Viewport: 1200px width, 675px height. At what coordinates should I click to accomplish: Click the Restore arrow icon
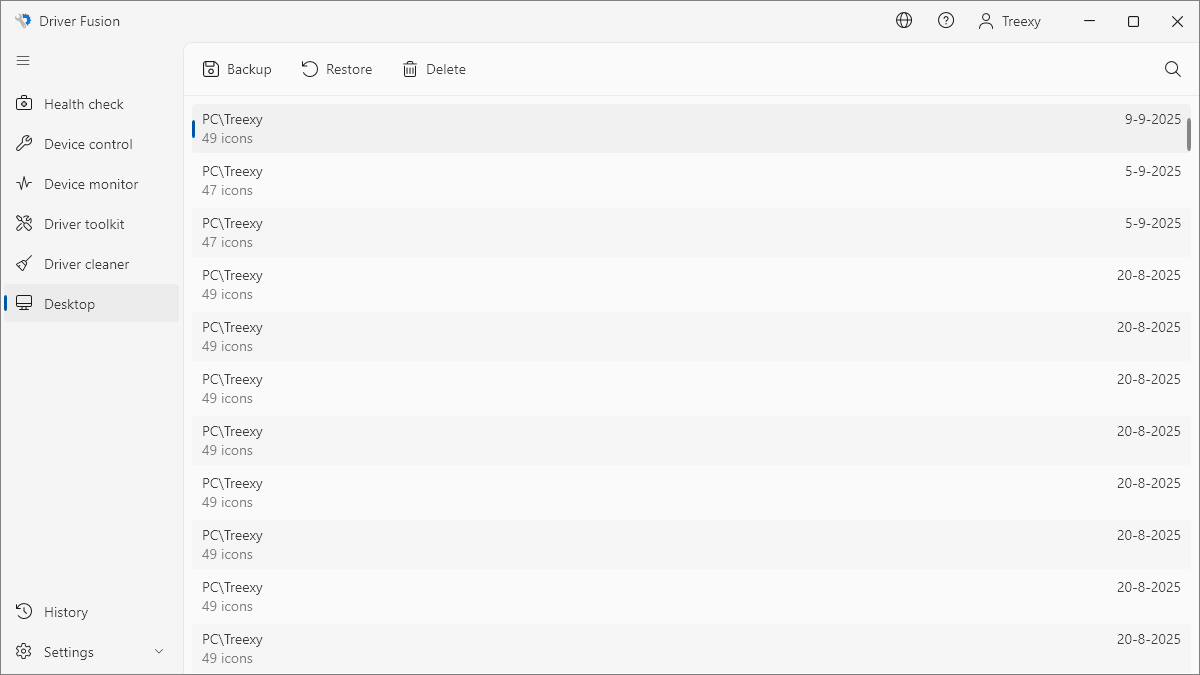tap(310, 69)
